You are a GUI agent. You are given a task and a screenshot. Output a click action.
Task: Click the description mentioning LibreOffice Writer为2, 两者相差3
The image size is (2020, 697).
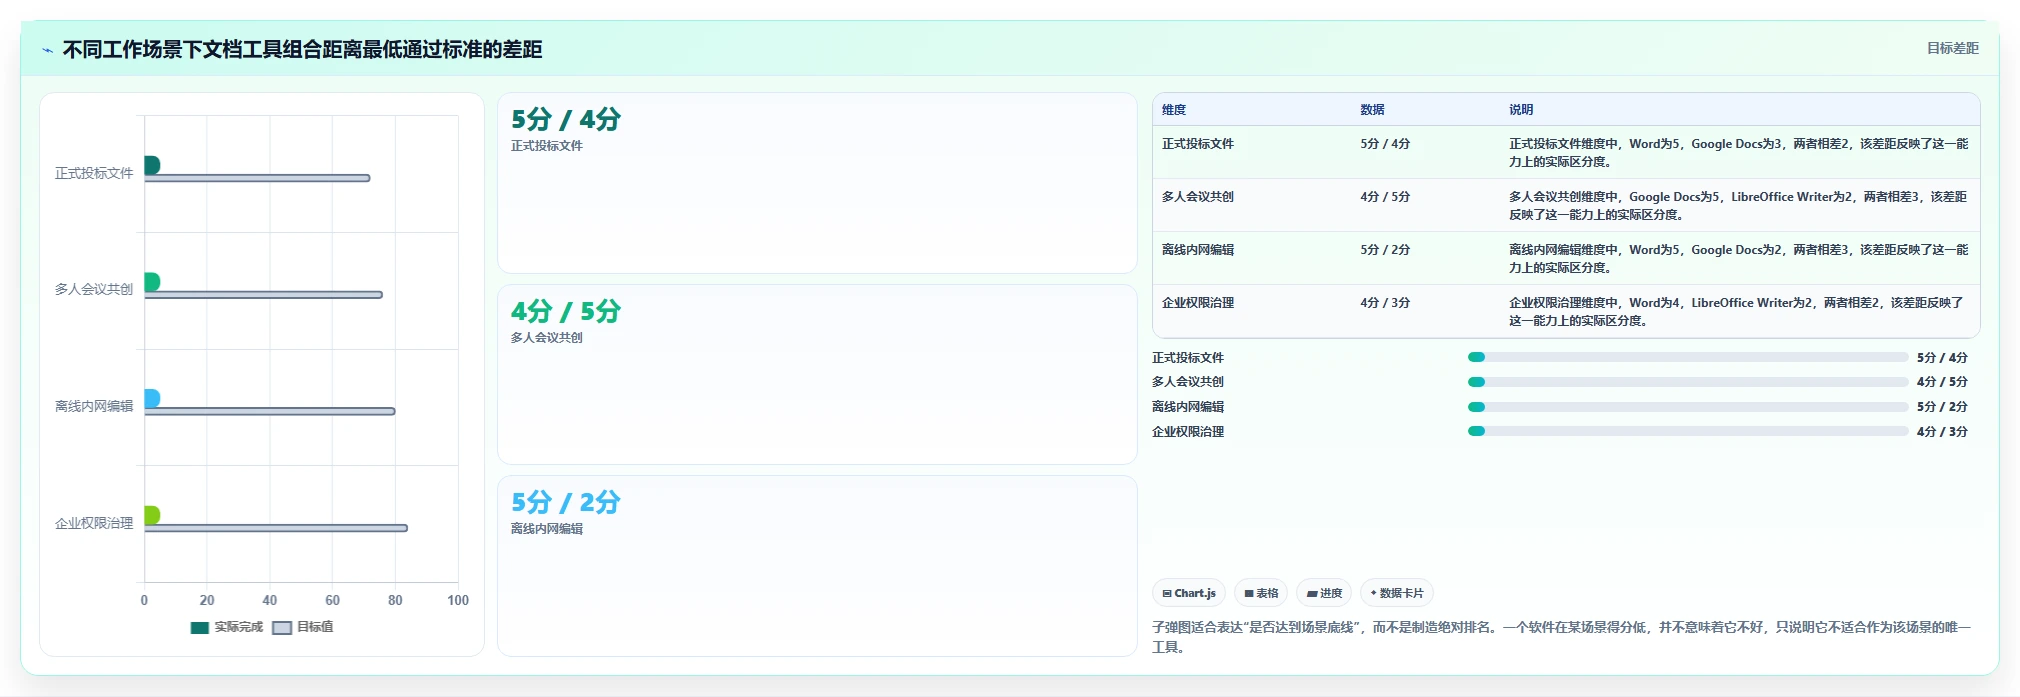(1738, 206)
